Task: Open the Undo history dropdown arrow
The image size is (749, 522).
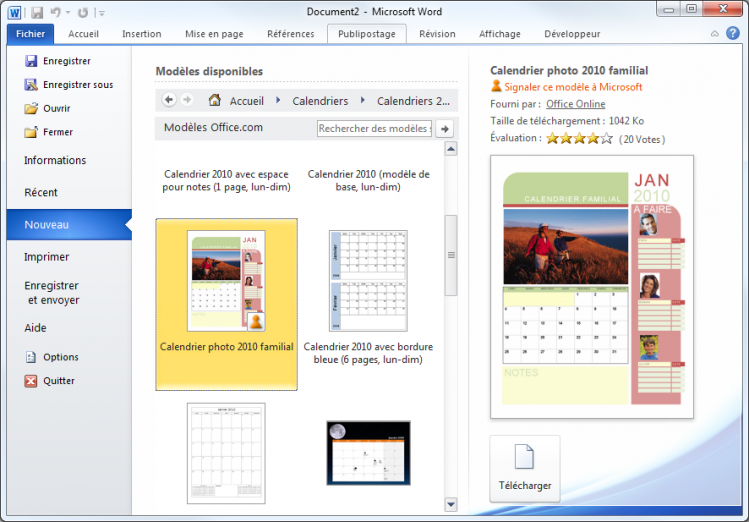Action: 68,13
